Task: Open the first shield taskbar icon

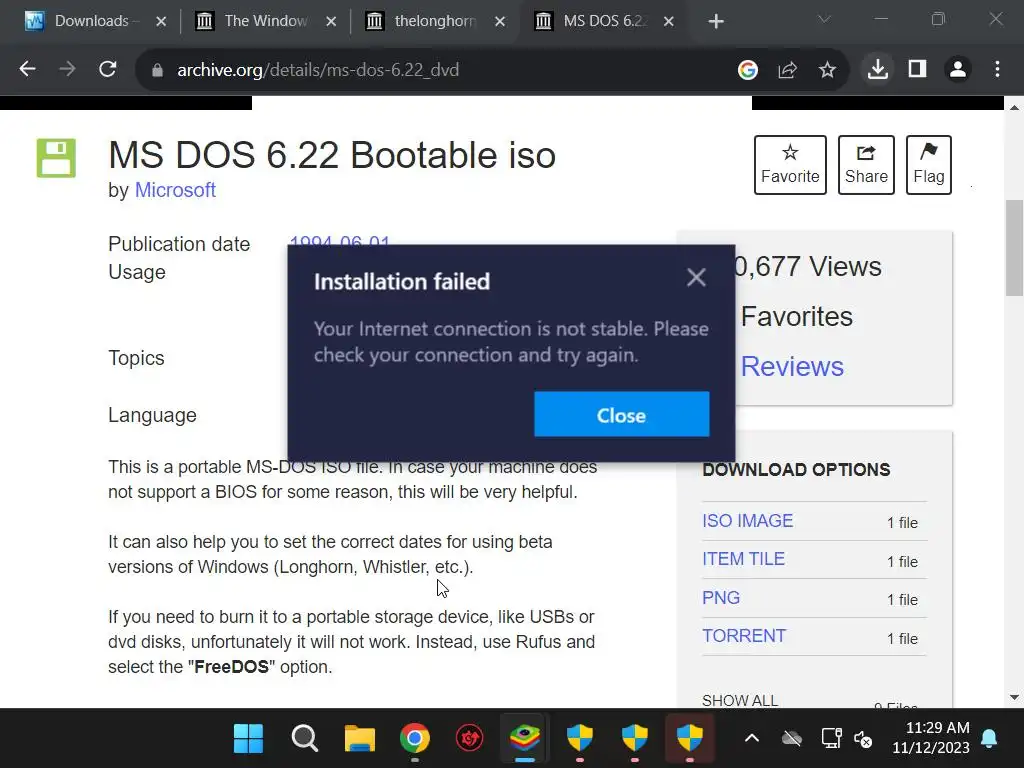Action: 579,739
